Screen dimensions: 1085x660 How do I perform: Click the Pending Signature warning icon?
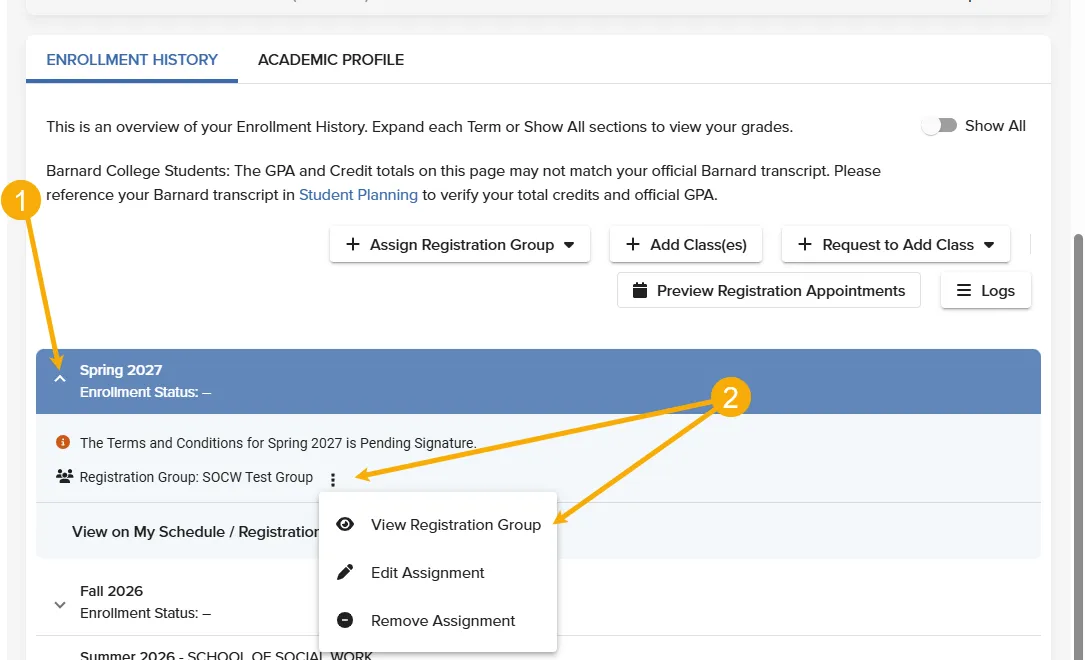pos(63,442)
